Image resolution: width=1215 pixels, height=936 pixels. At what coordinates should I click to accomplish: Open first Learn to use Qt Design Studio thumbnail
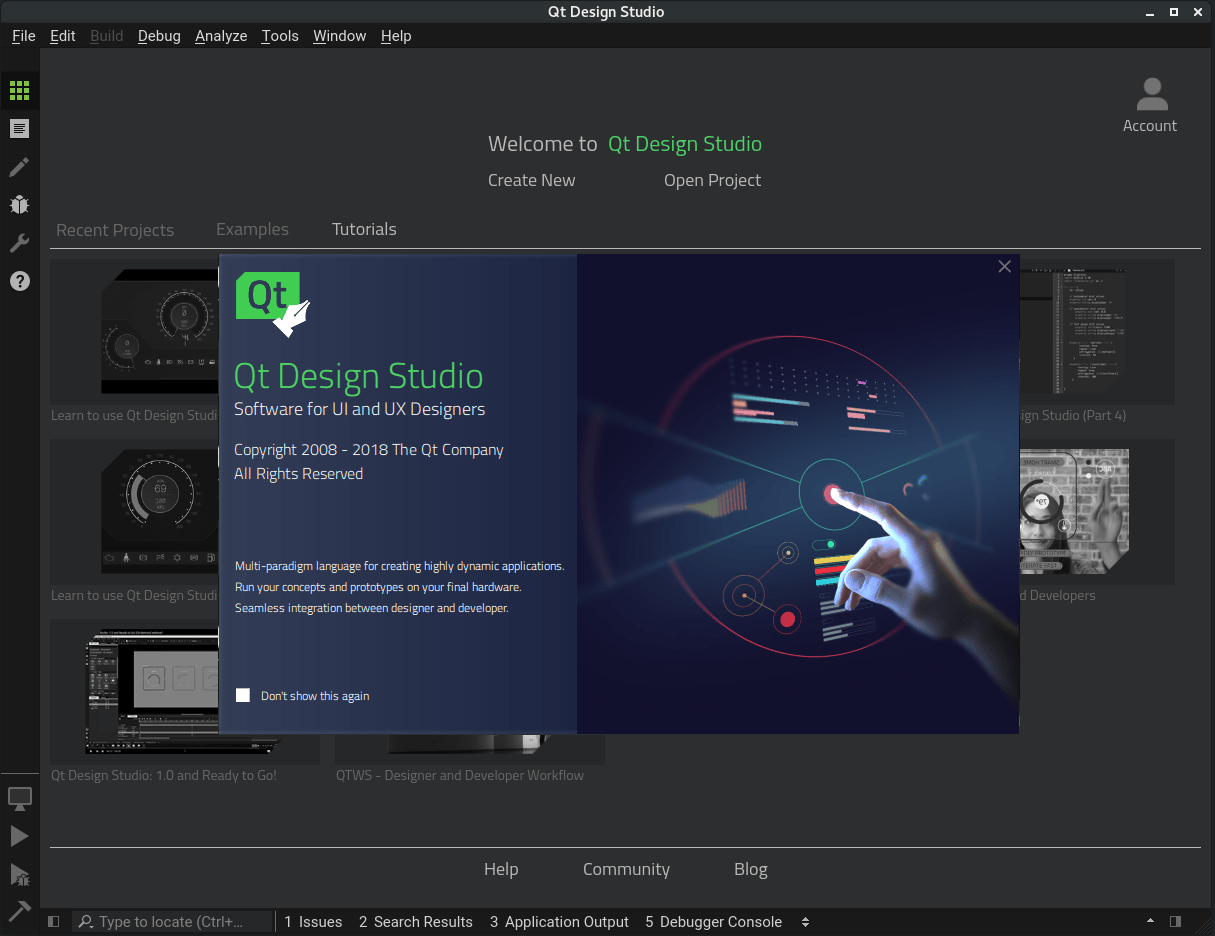point(134,331)
